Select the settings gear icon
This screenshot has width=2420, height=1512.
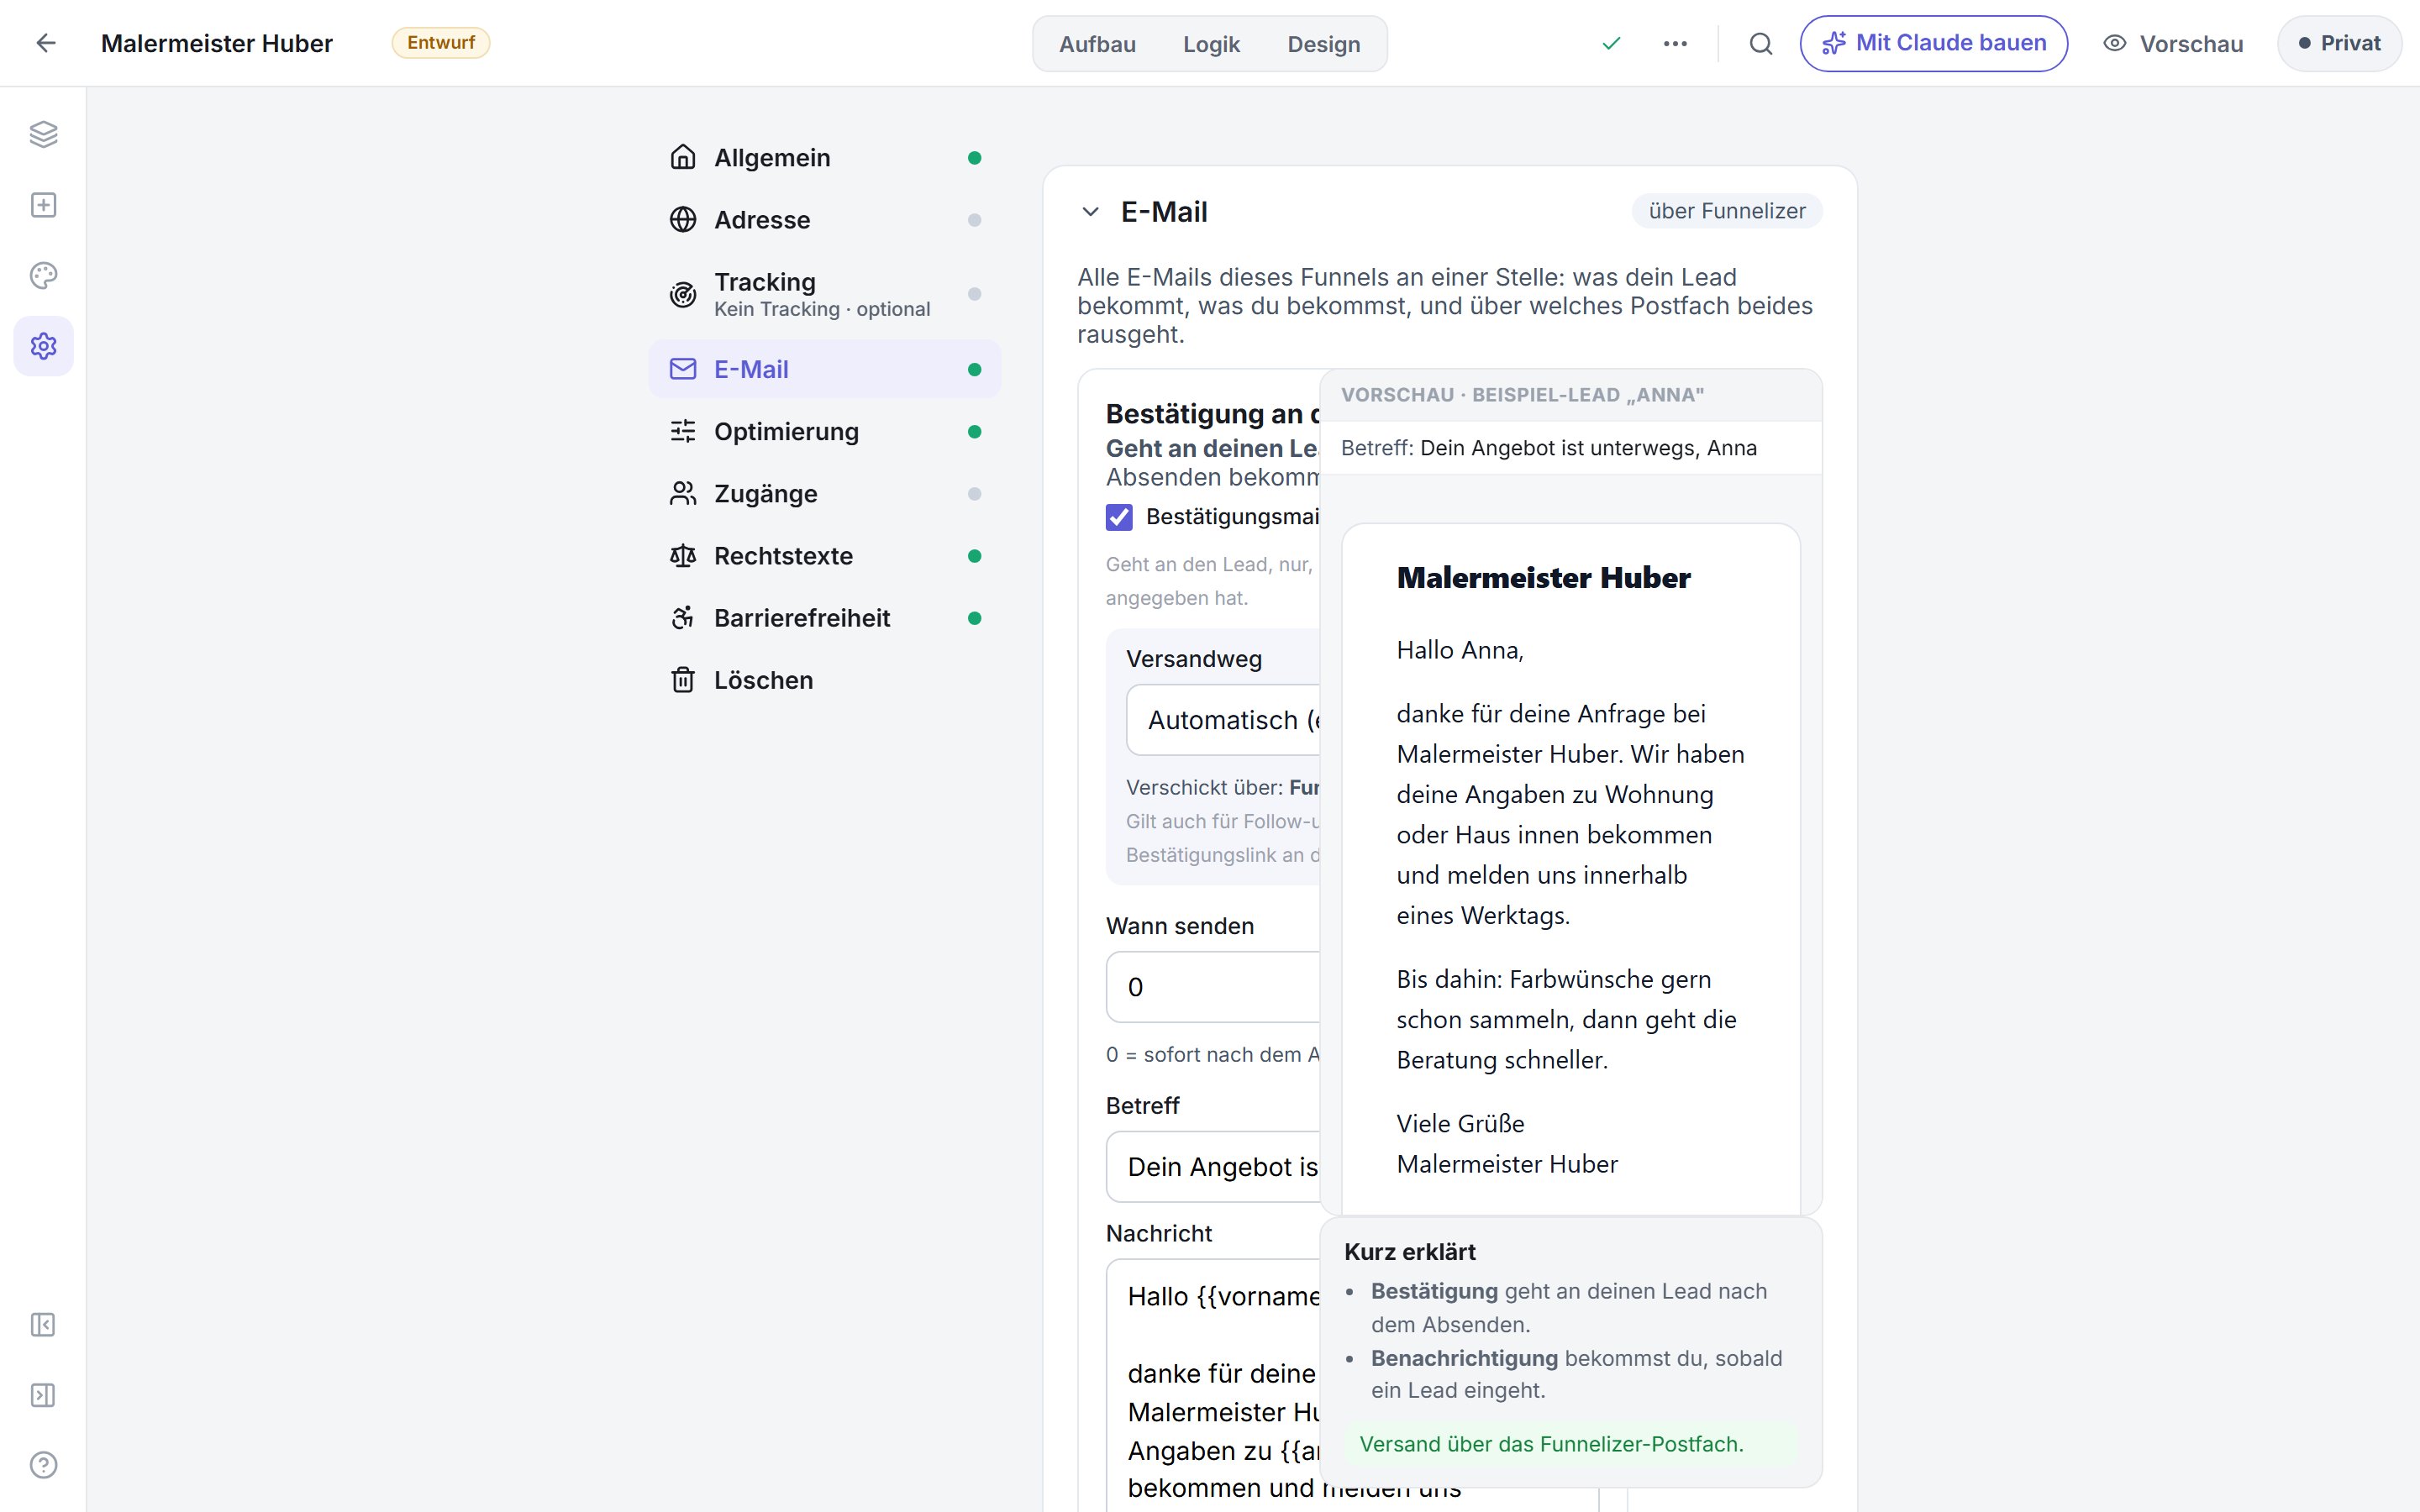click(x=43, y=346)
